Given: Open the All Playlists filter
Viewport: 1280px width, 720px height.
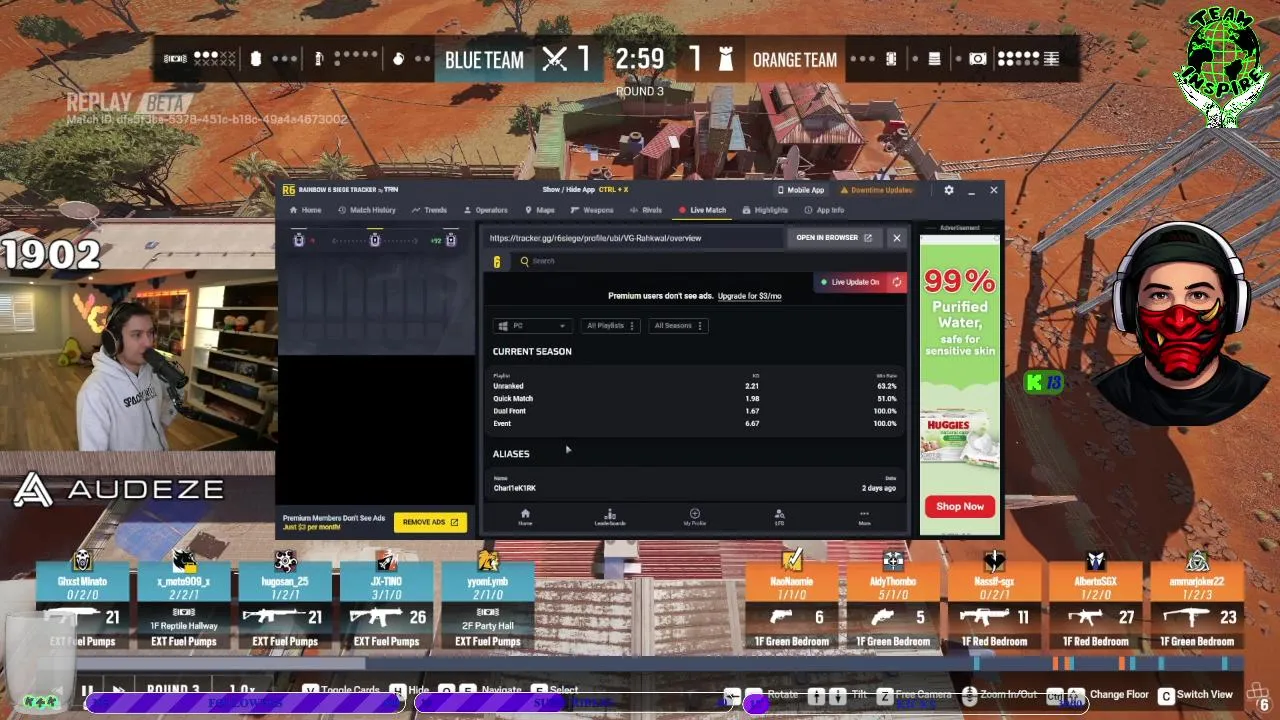Looking at the screenshot, I should point(610,326).
